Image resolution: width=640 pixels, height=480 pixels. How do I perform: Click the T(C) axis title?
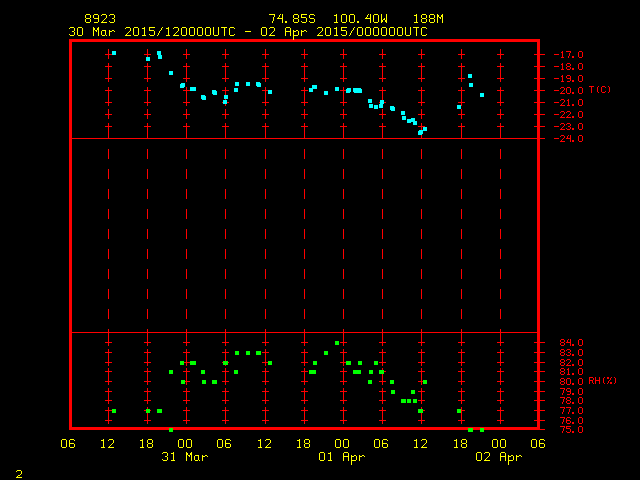[x=600, y=90]
